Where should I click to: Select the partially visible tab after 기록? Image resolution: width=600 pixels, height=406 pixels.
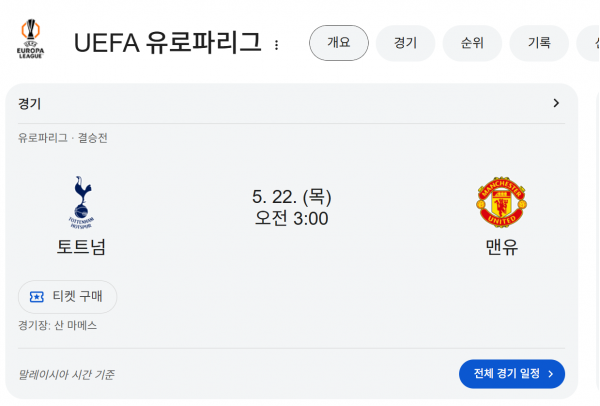click(589, 43)
